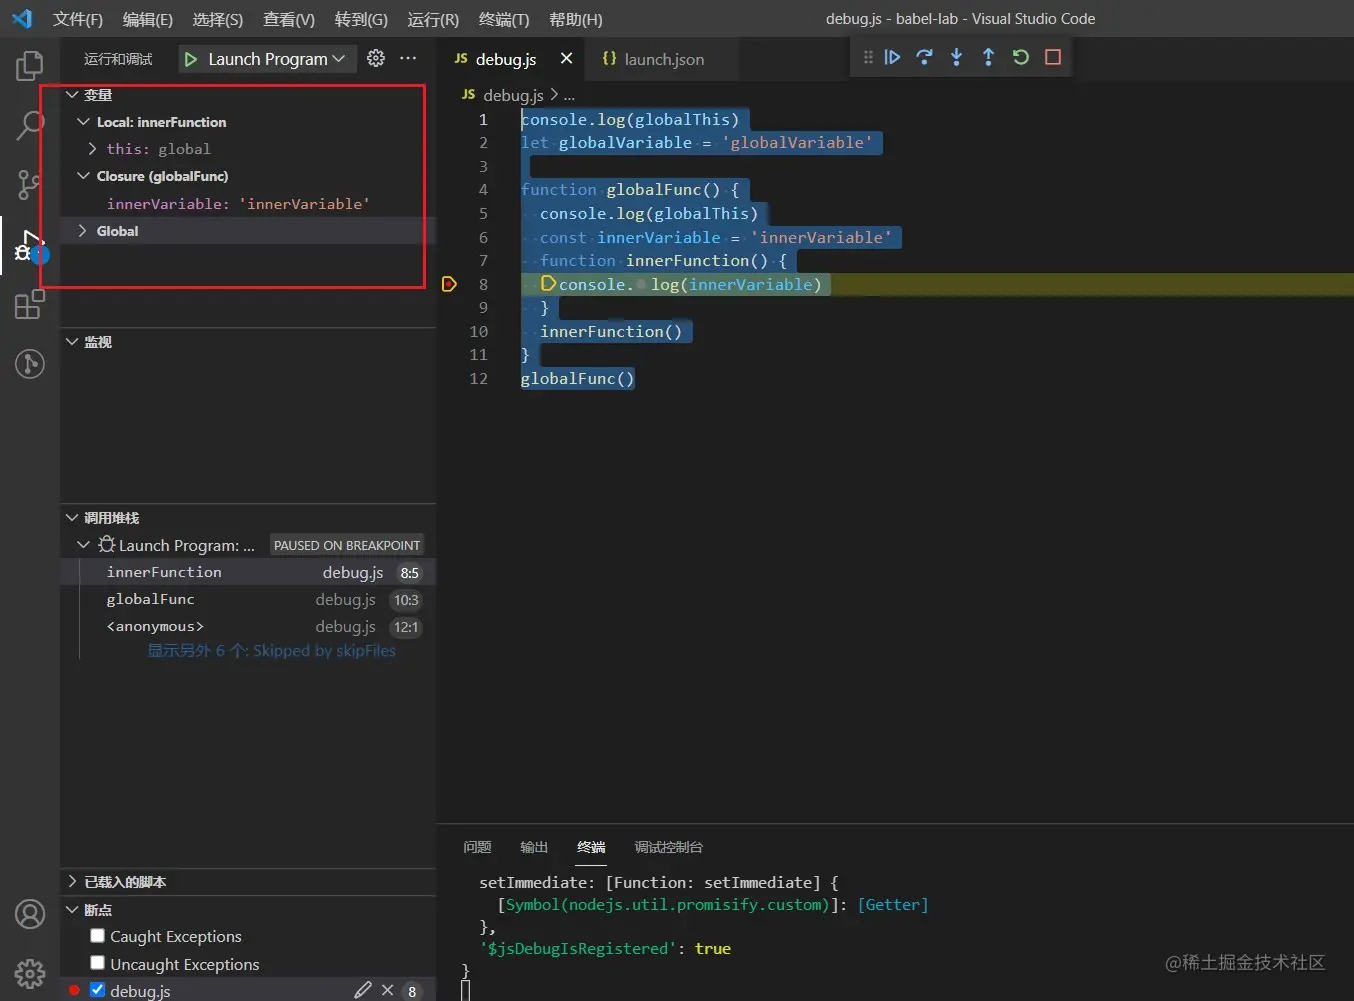Open the debug view more actions menu

pos(408,58)
